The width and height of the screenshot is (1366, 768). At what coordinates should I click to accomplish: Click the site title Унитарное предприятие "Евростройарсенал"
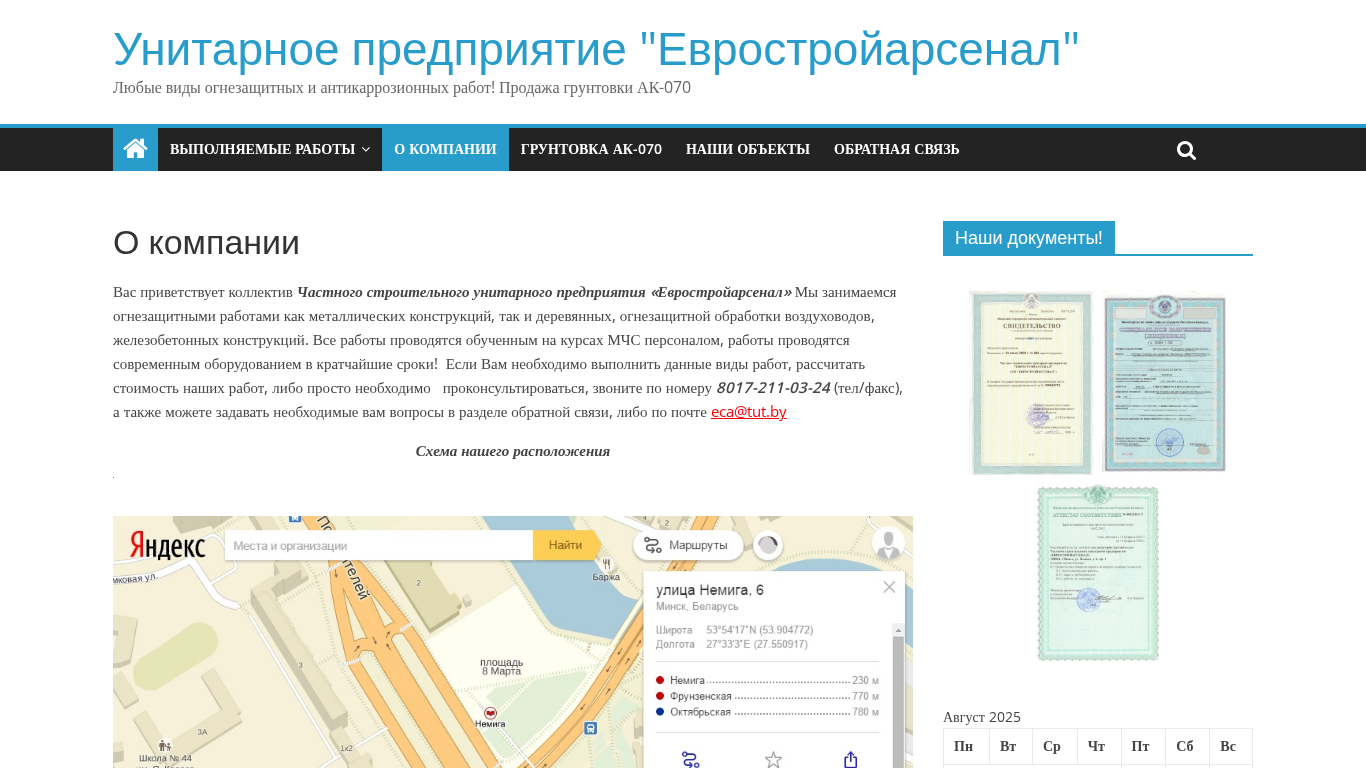(596, 49)
